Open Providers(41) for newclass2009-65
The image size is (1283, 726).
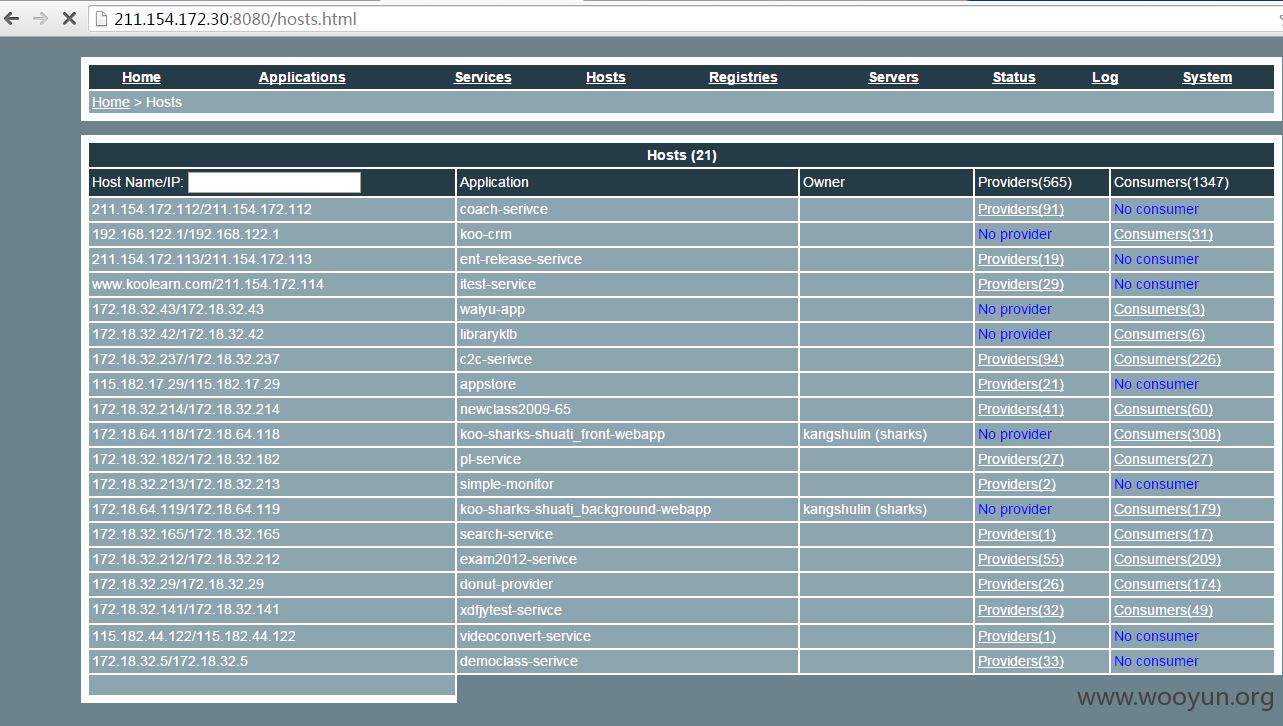point(1021,409)
